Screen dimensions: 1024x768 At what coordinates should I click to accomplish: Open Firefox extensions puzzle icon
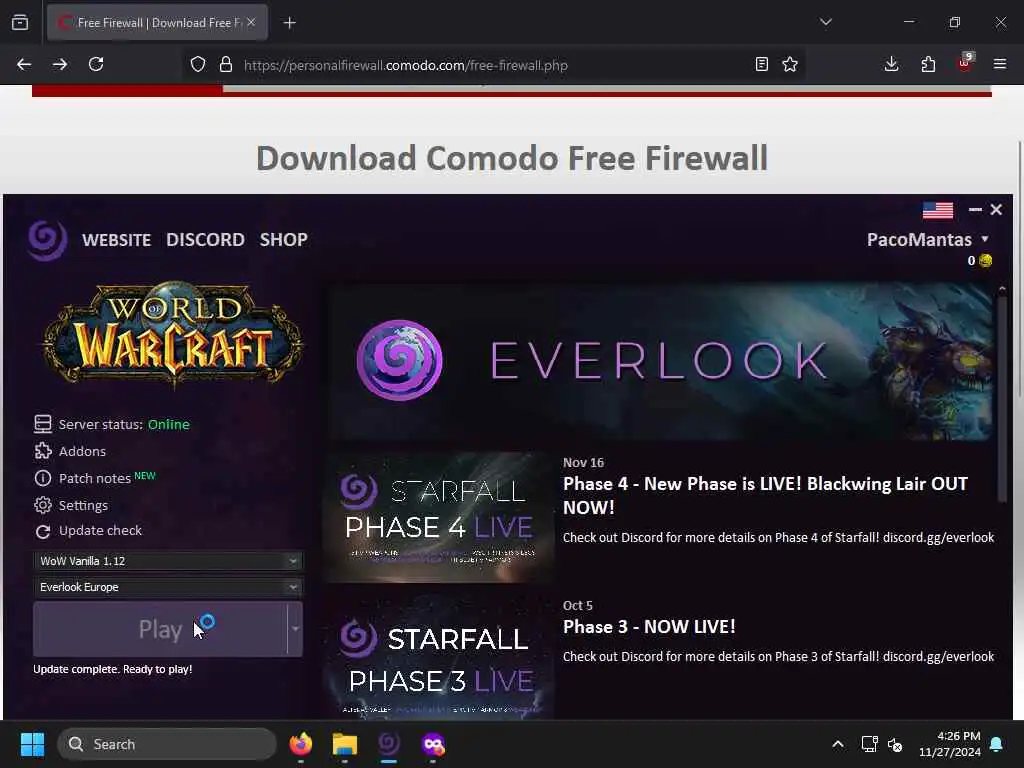tap(928, 64)
